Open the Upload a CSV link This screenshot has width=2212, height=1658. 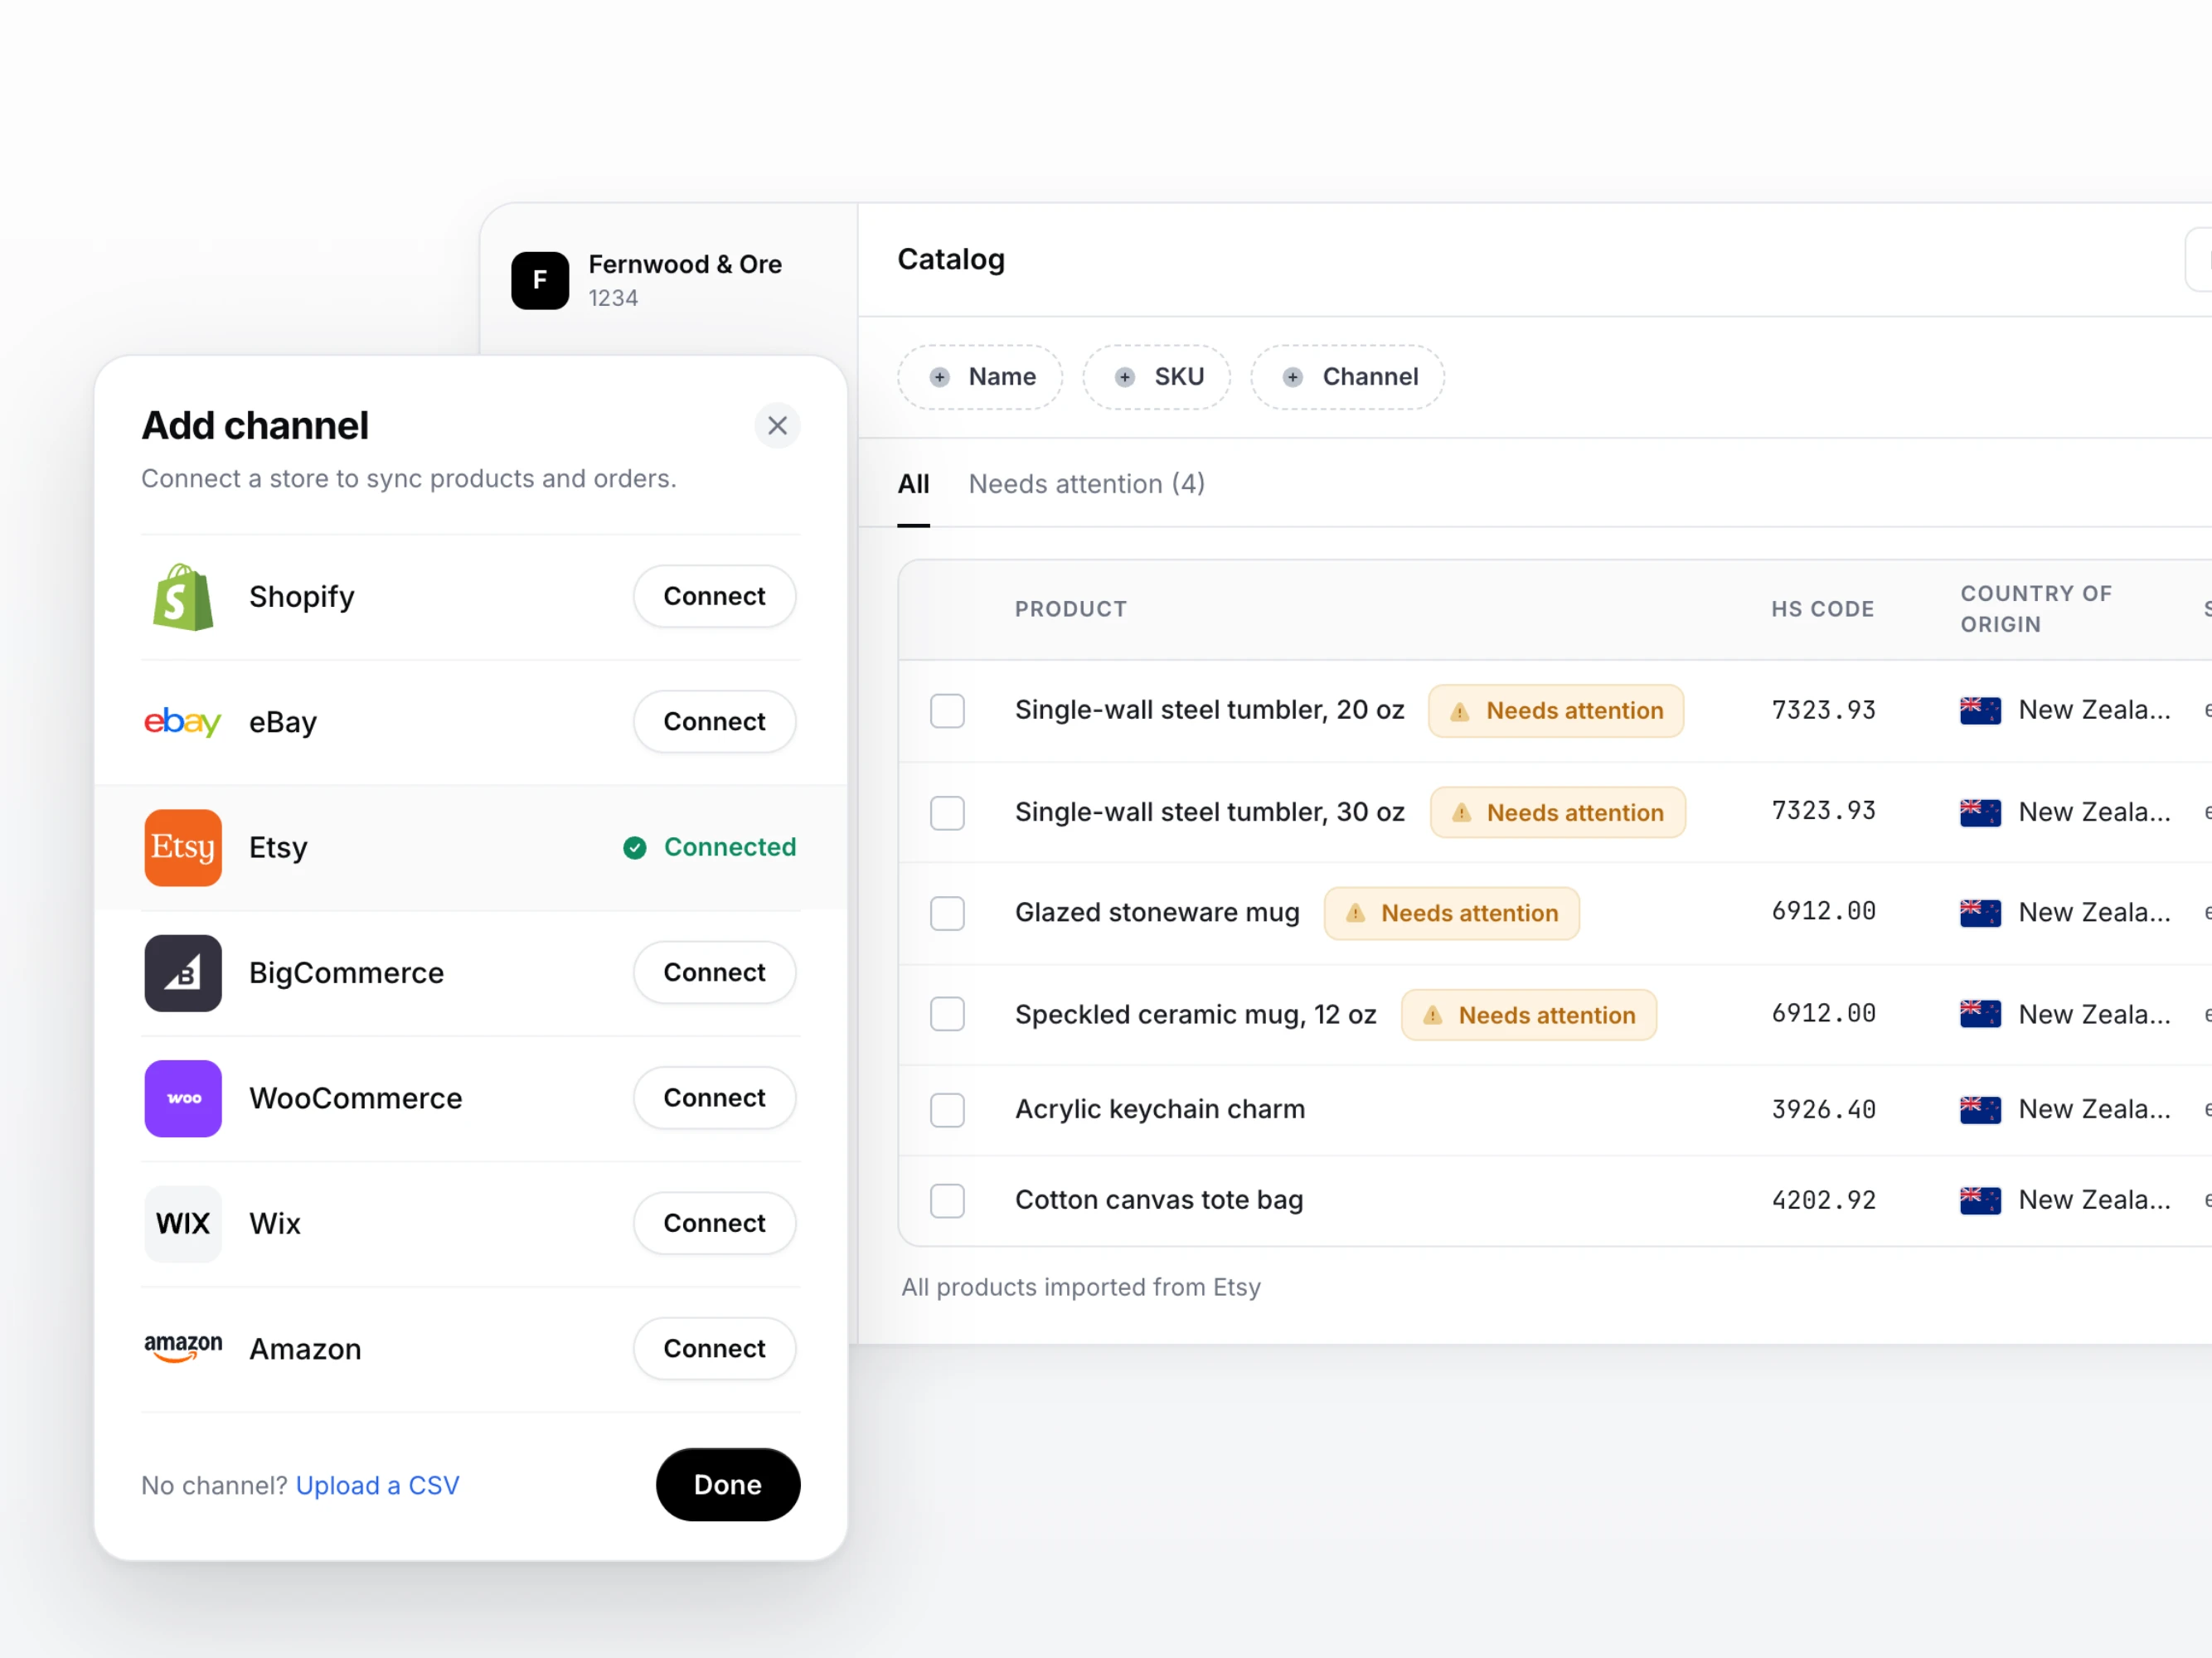pos(378,1486)
